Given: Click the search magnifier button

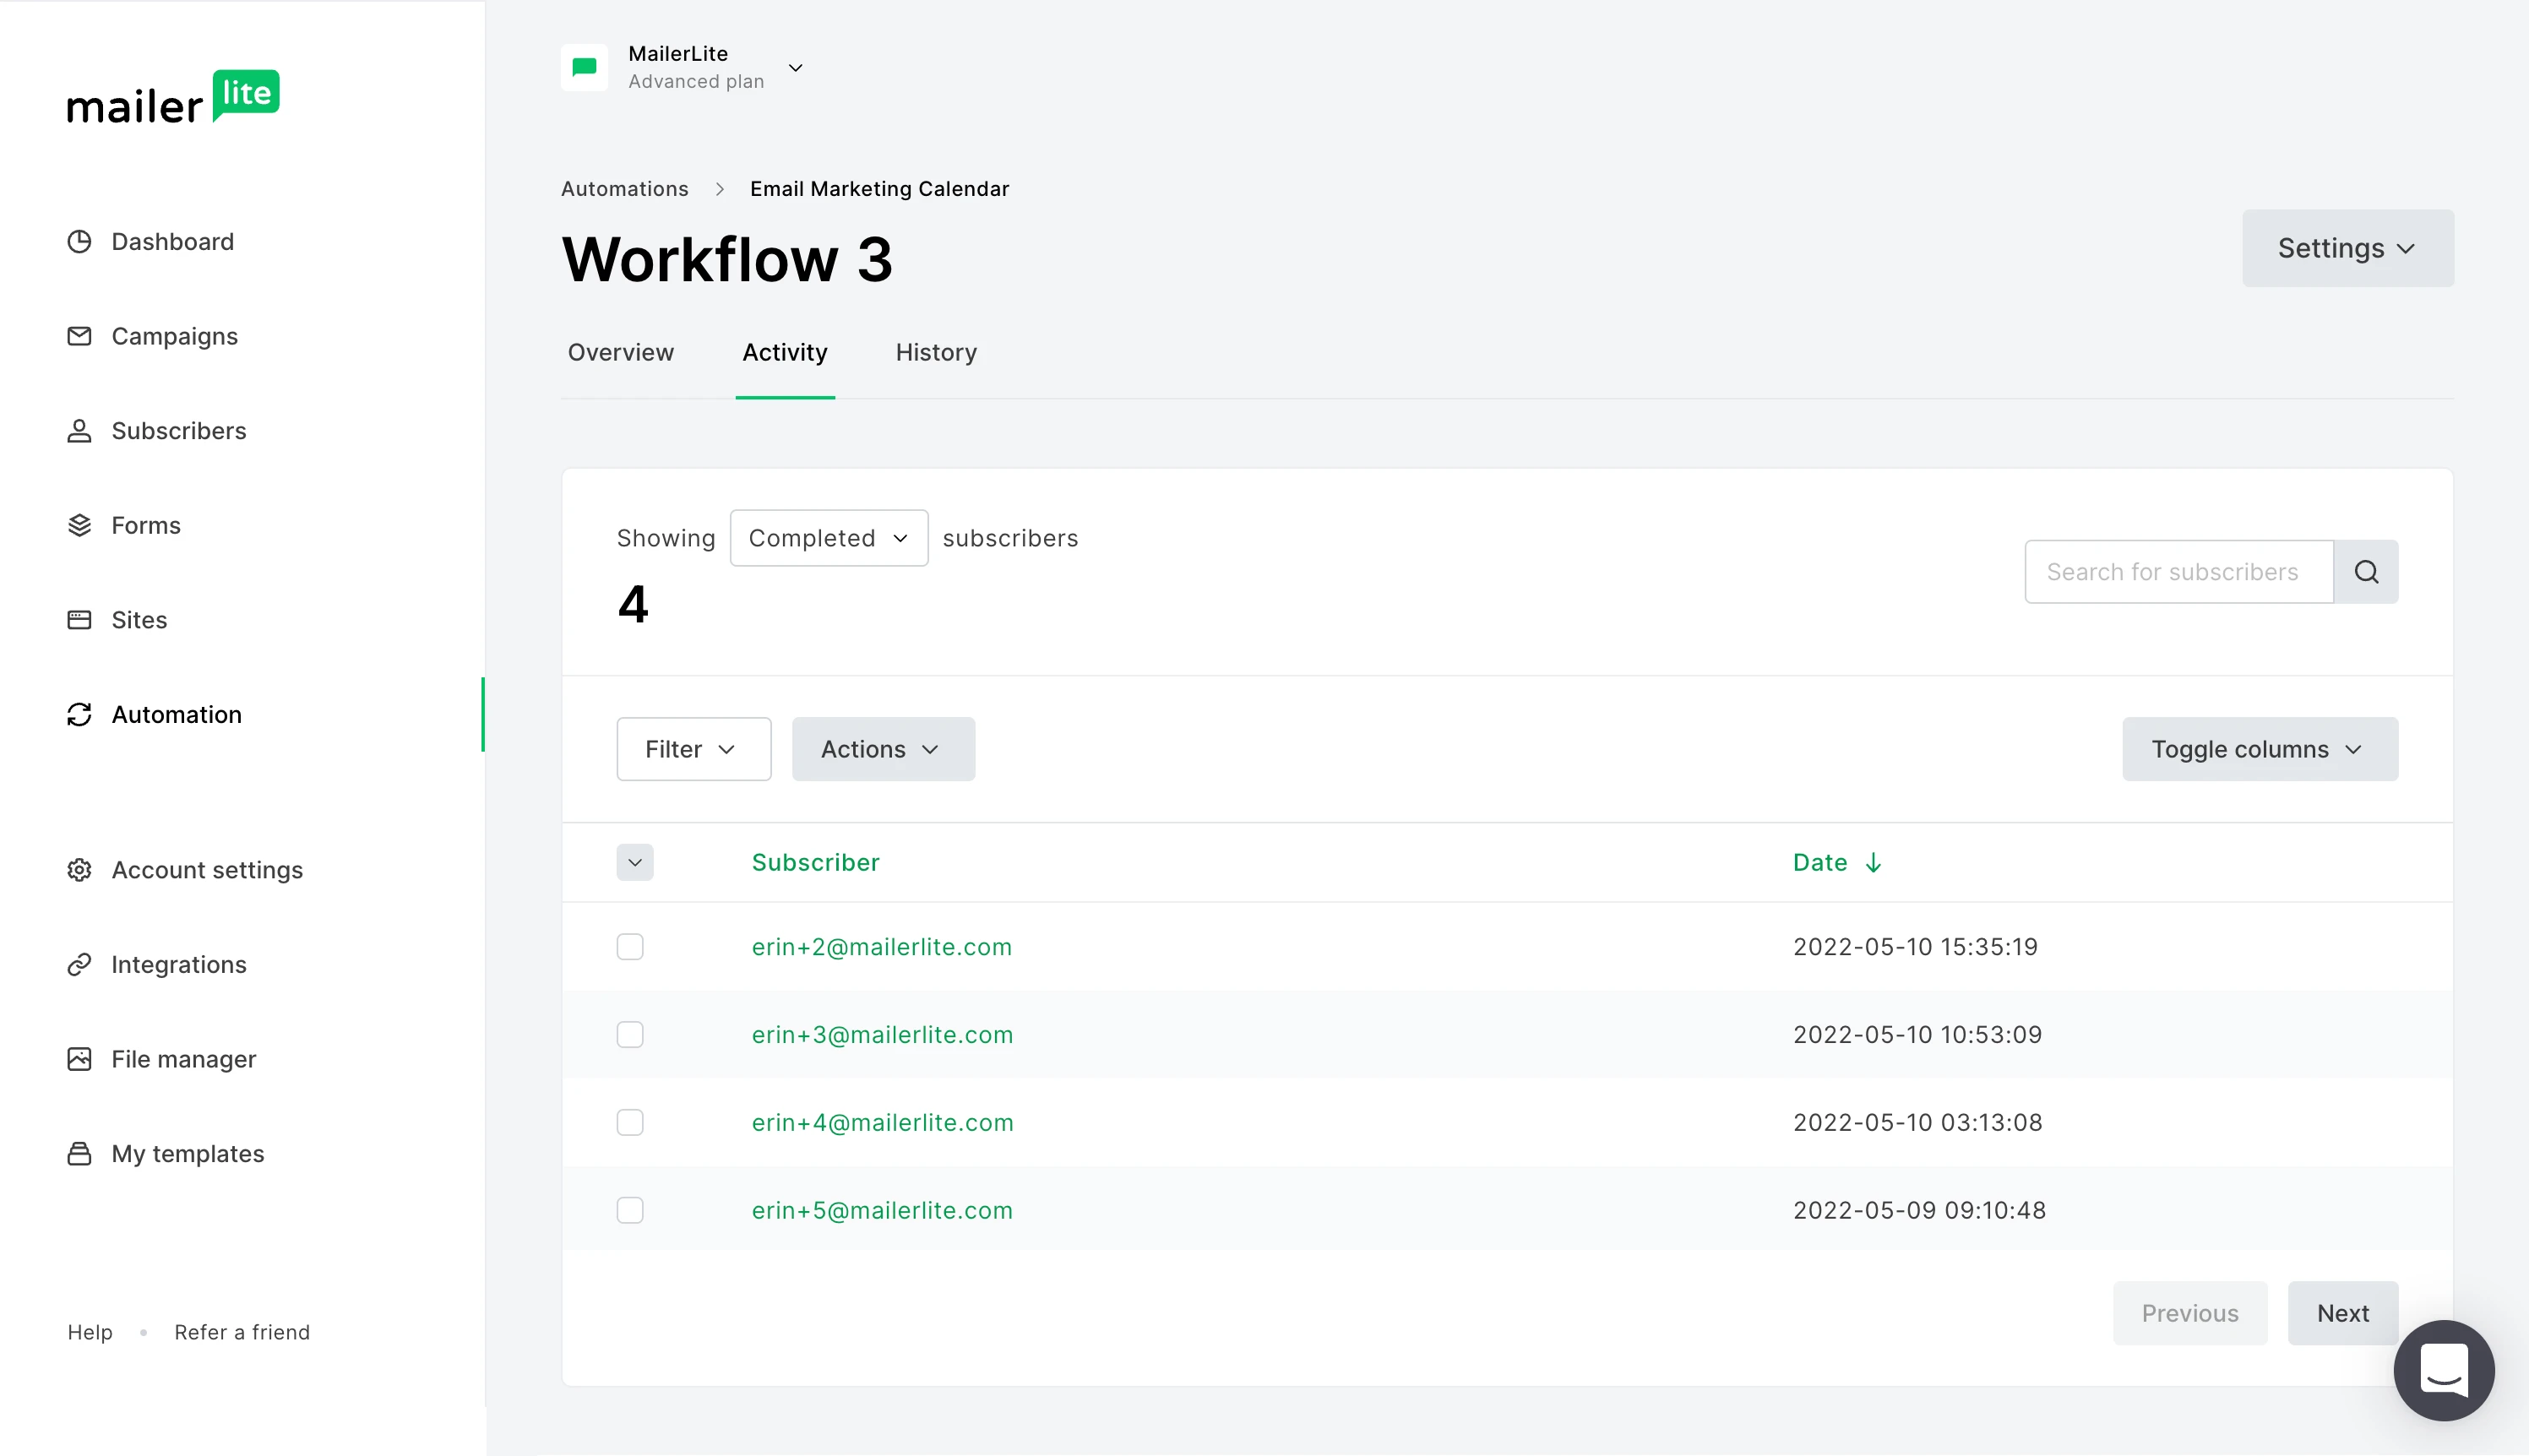Looking at the screenshot, I should (2365, 572).
